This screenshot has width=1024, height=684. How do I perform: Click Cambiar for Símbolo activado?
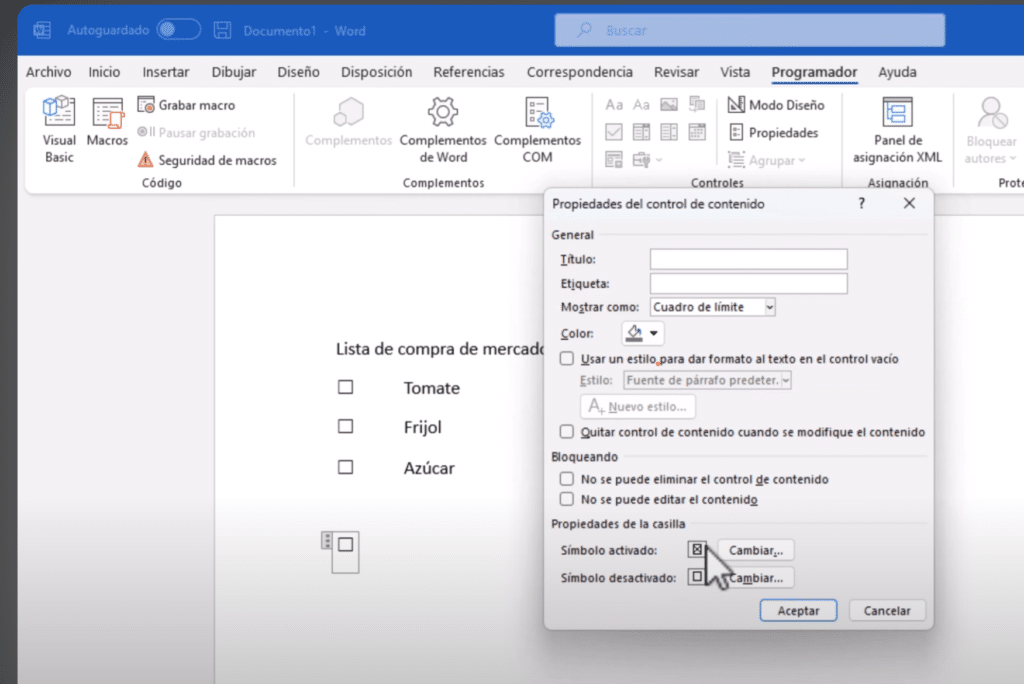tap(755, 550)
